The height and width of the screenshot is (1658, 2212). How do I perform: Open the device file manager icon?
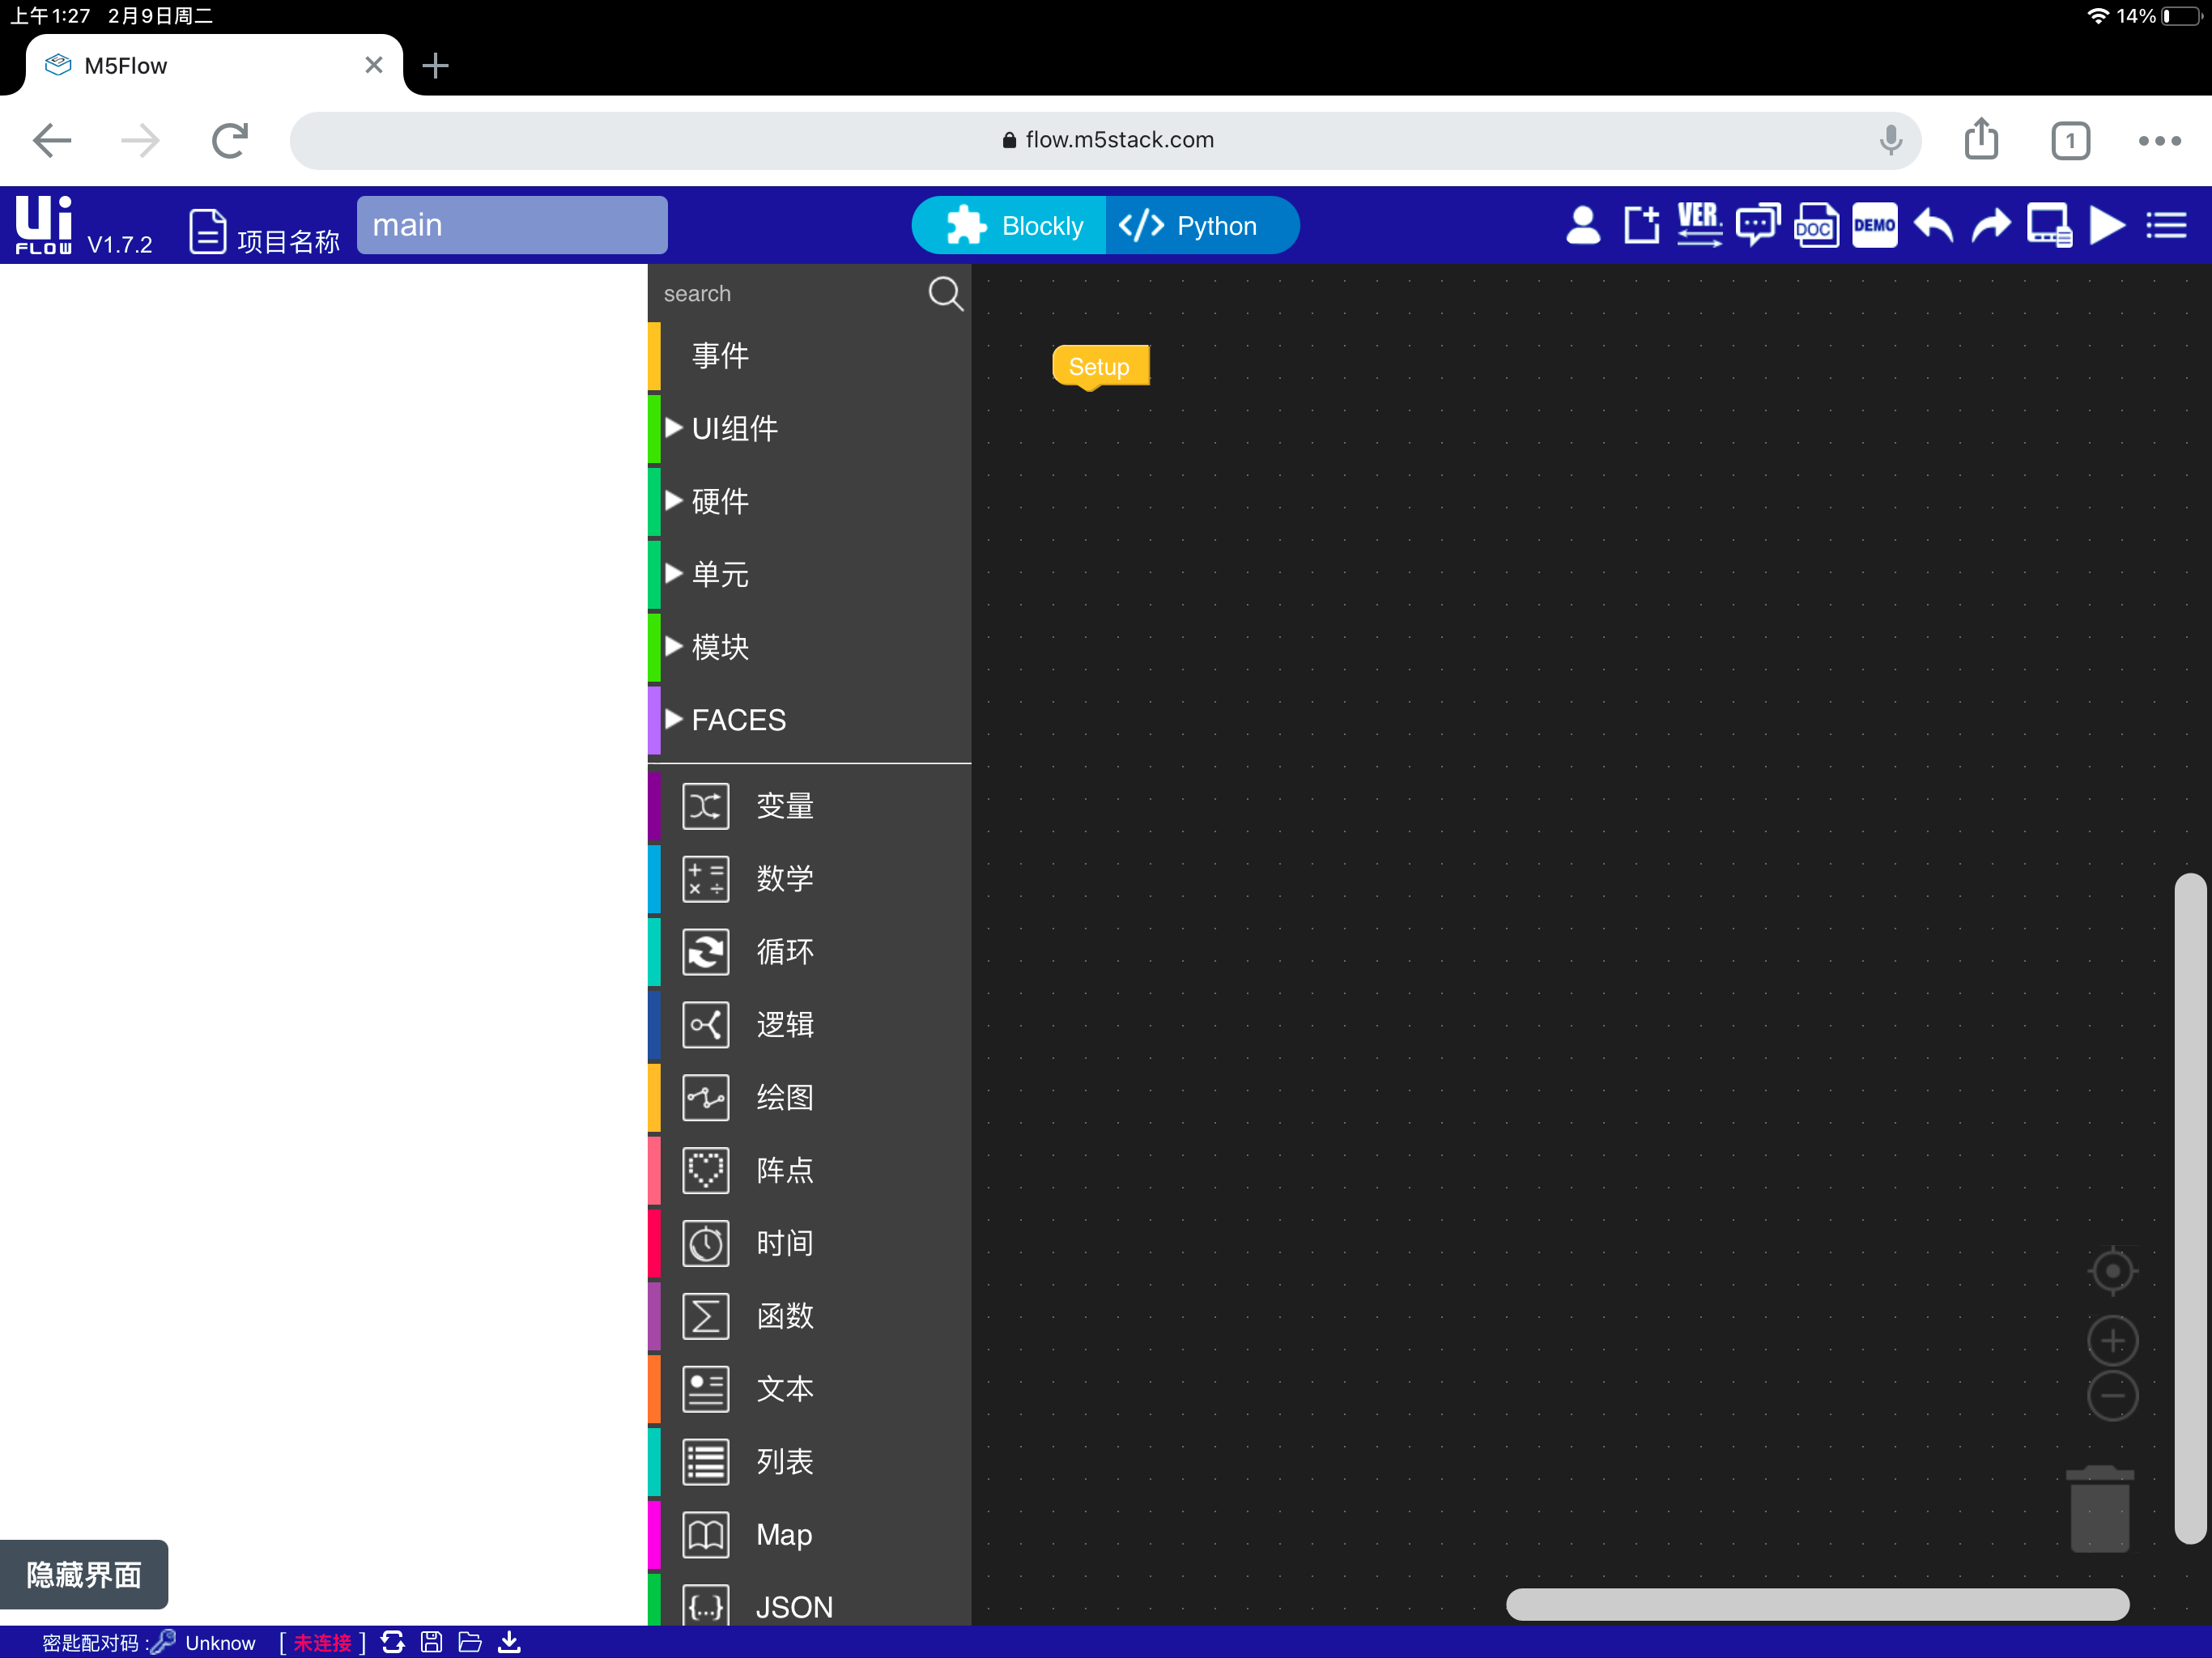point(2049,225)
